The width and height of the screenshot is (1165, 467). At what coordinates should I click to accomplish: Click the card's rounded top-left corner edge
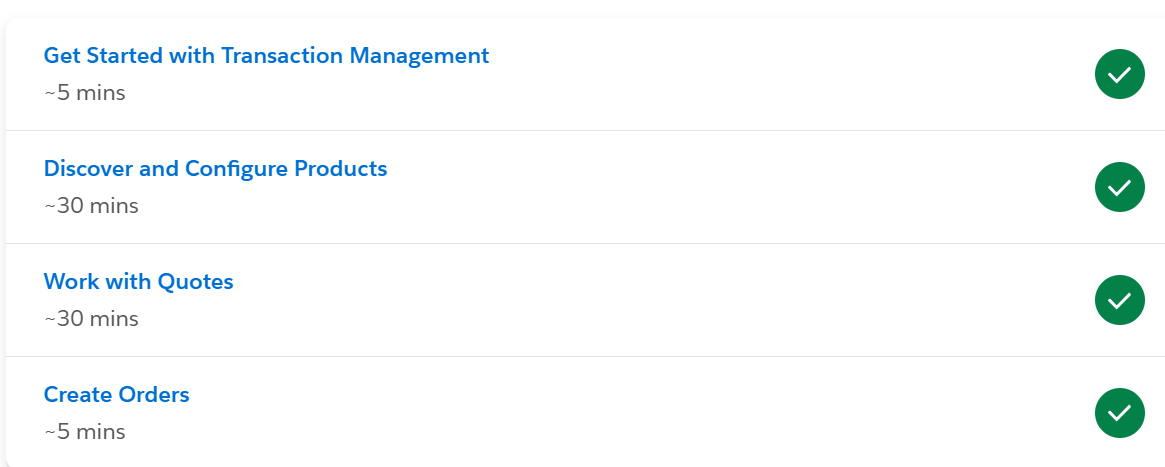(x=10, y=22)
